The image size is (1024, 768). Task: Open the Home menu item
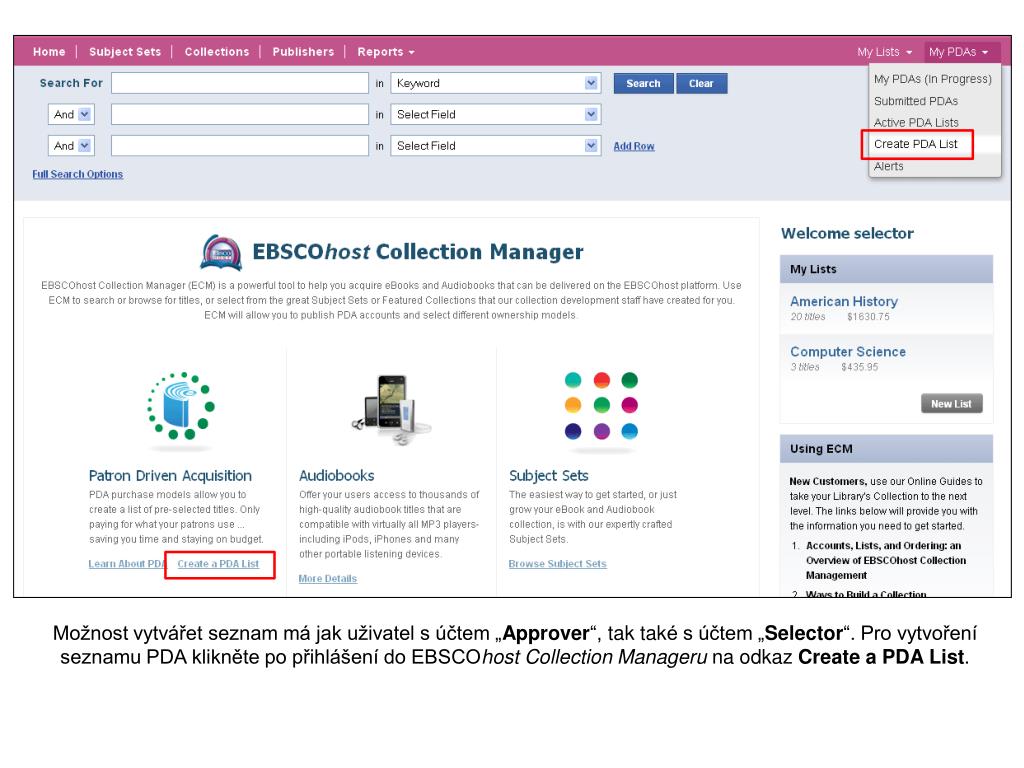(49, 52)
